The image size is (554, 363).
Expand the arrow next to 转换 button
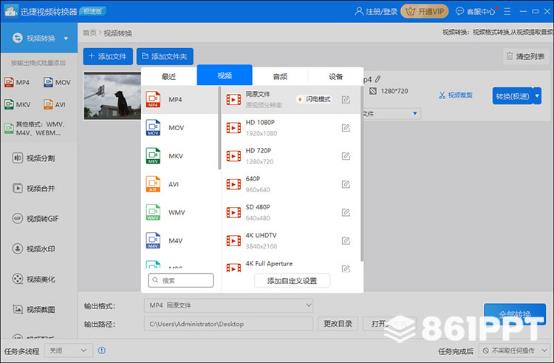click(x=537, y=95)
